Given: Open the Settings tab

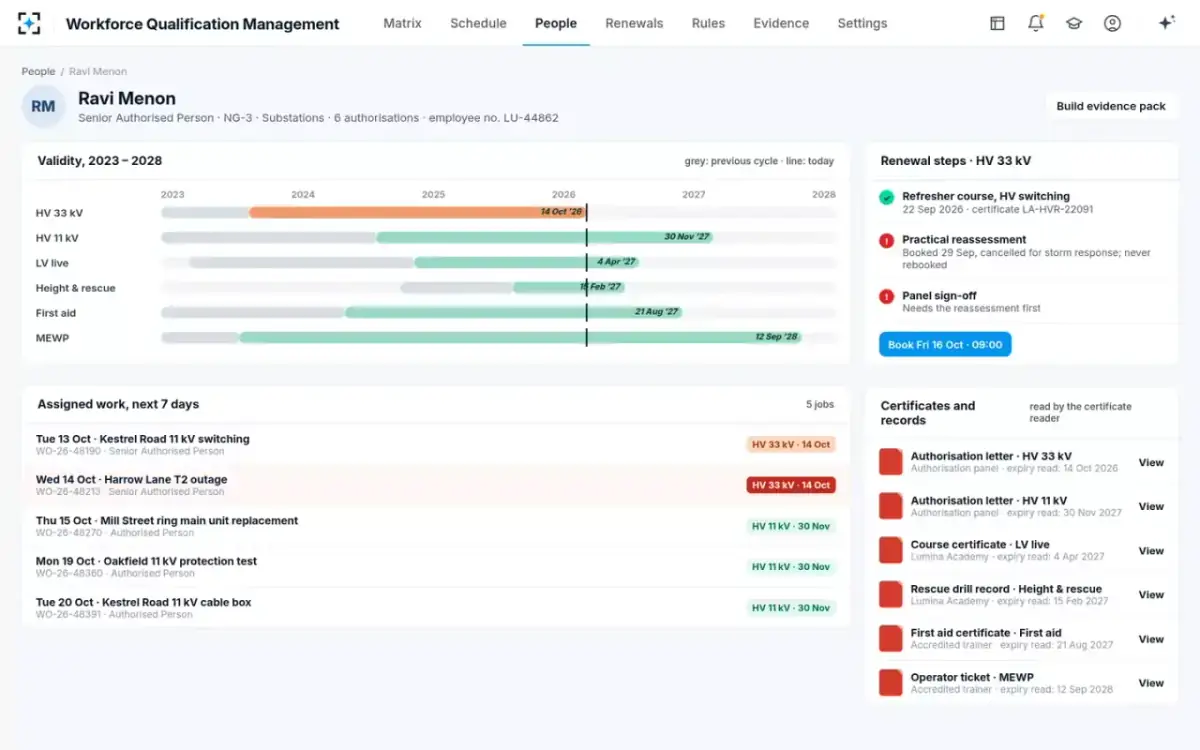Looking at the screenshot, I should pos(862,23).
